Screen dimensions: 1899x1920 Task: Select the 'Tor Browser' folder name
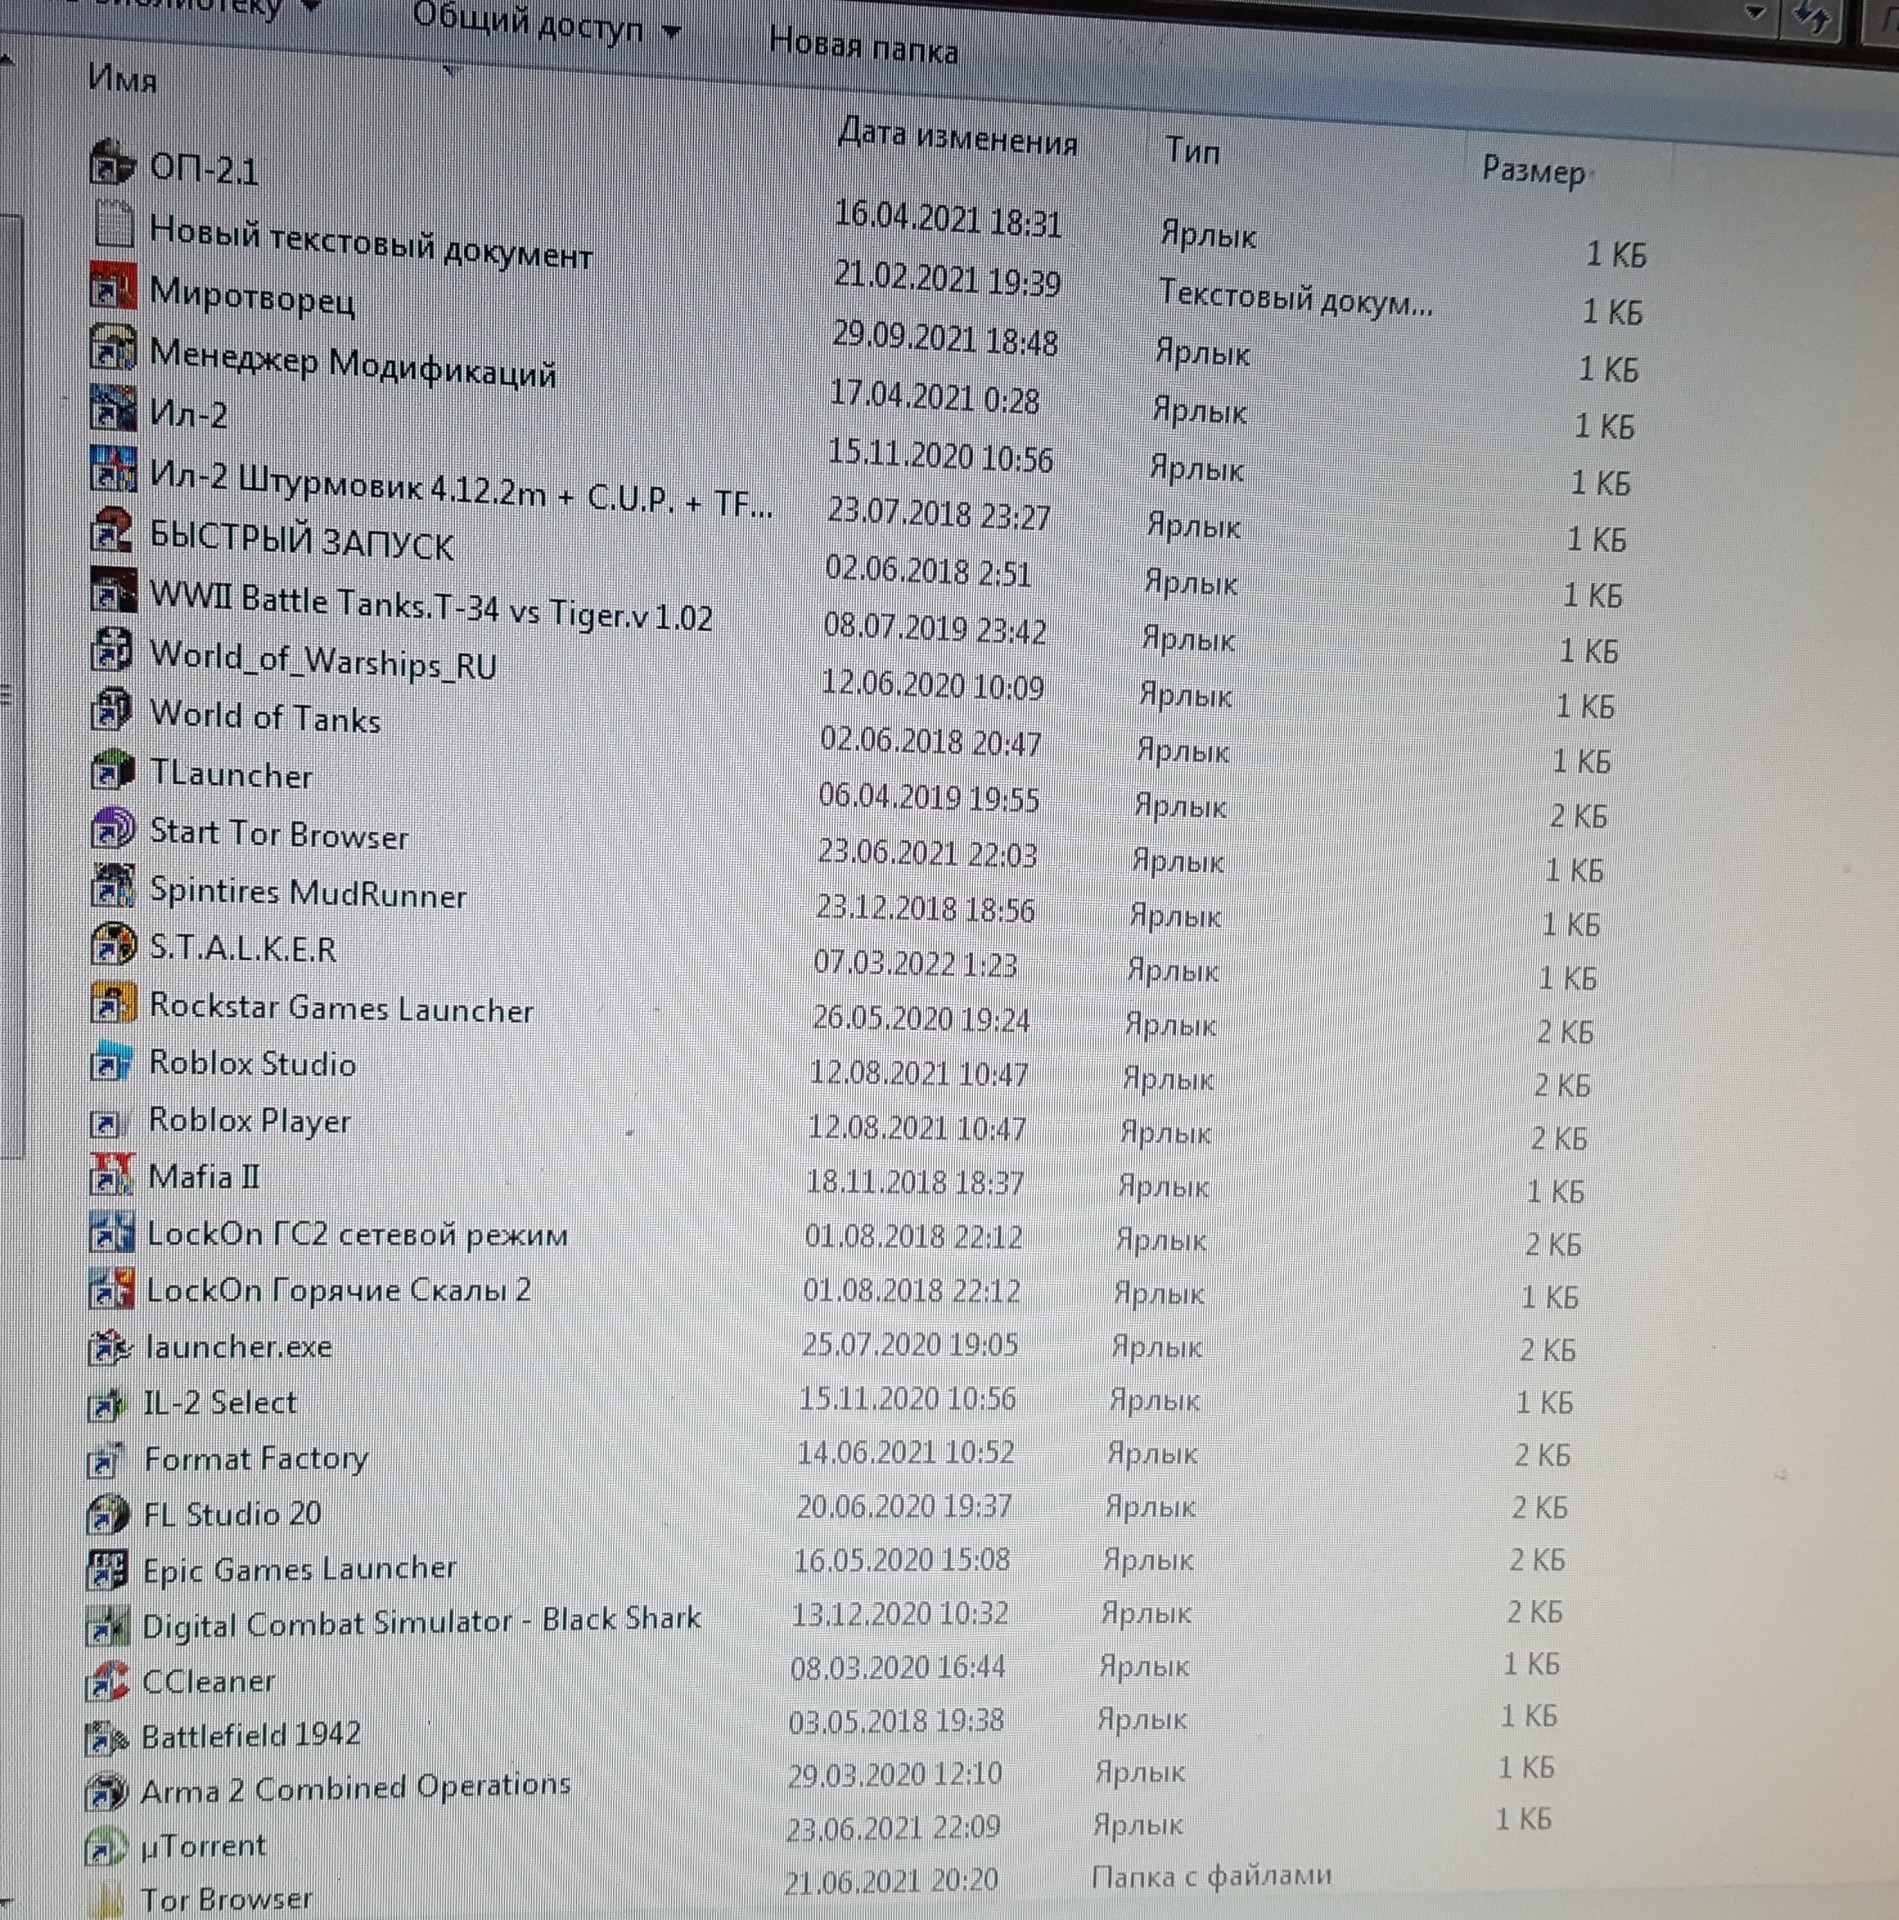click(226, 1898)
